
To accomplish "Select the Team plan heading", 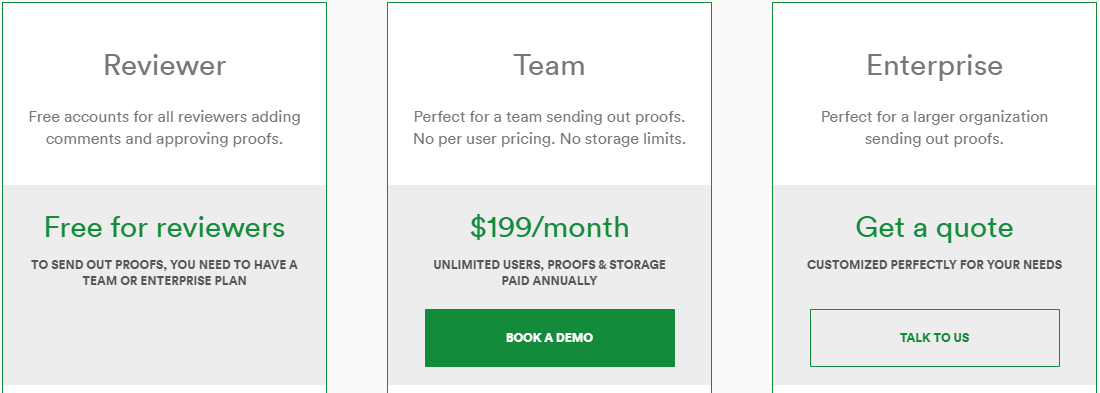I will pos(549,65).
